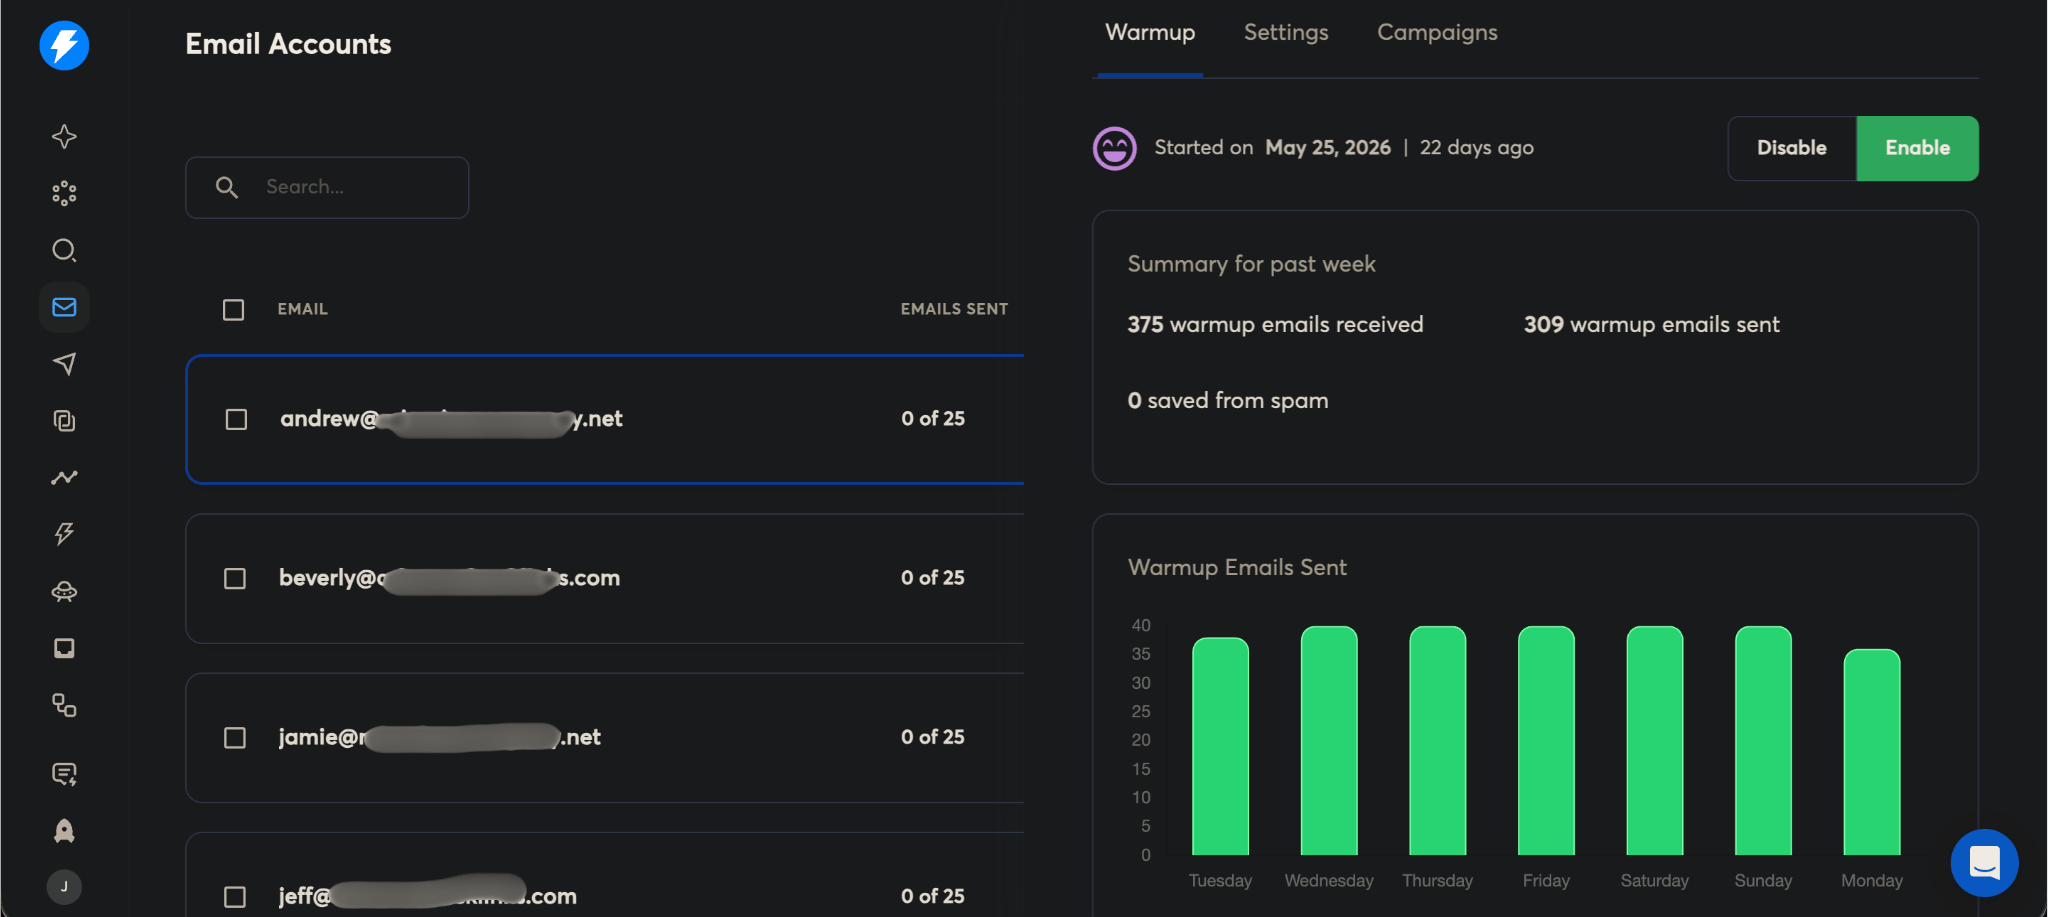Click the Monday bar in the chart
Screen dimensions: 2048x917
1872,752
